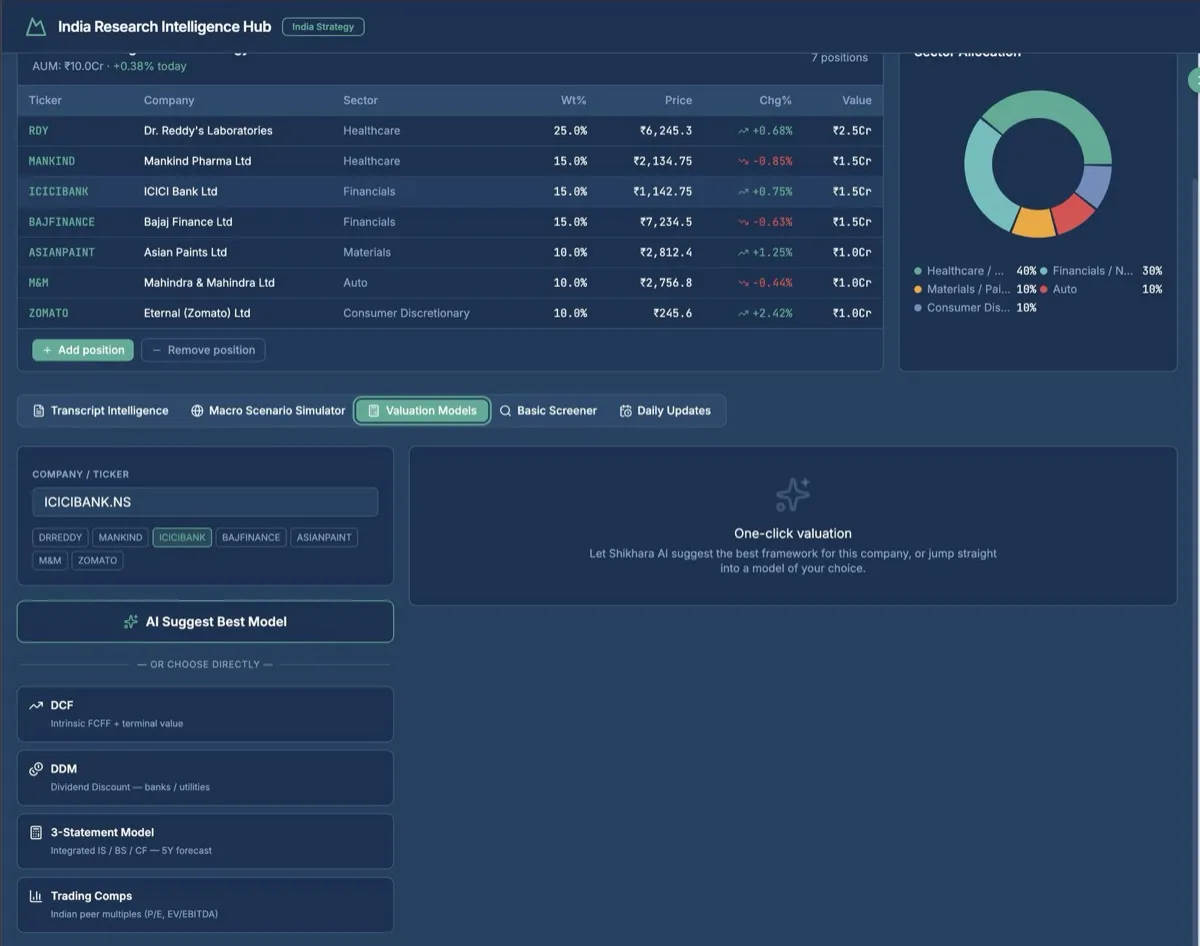Click the orange Materials donut segment
1200x946 pixels.
pyautogui.click(x=1033, y=222)
